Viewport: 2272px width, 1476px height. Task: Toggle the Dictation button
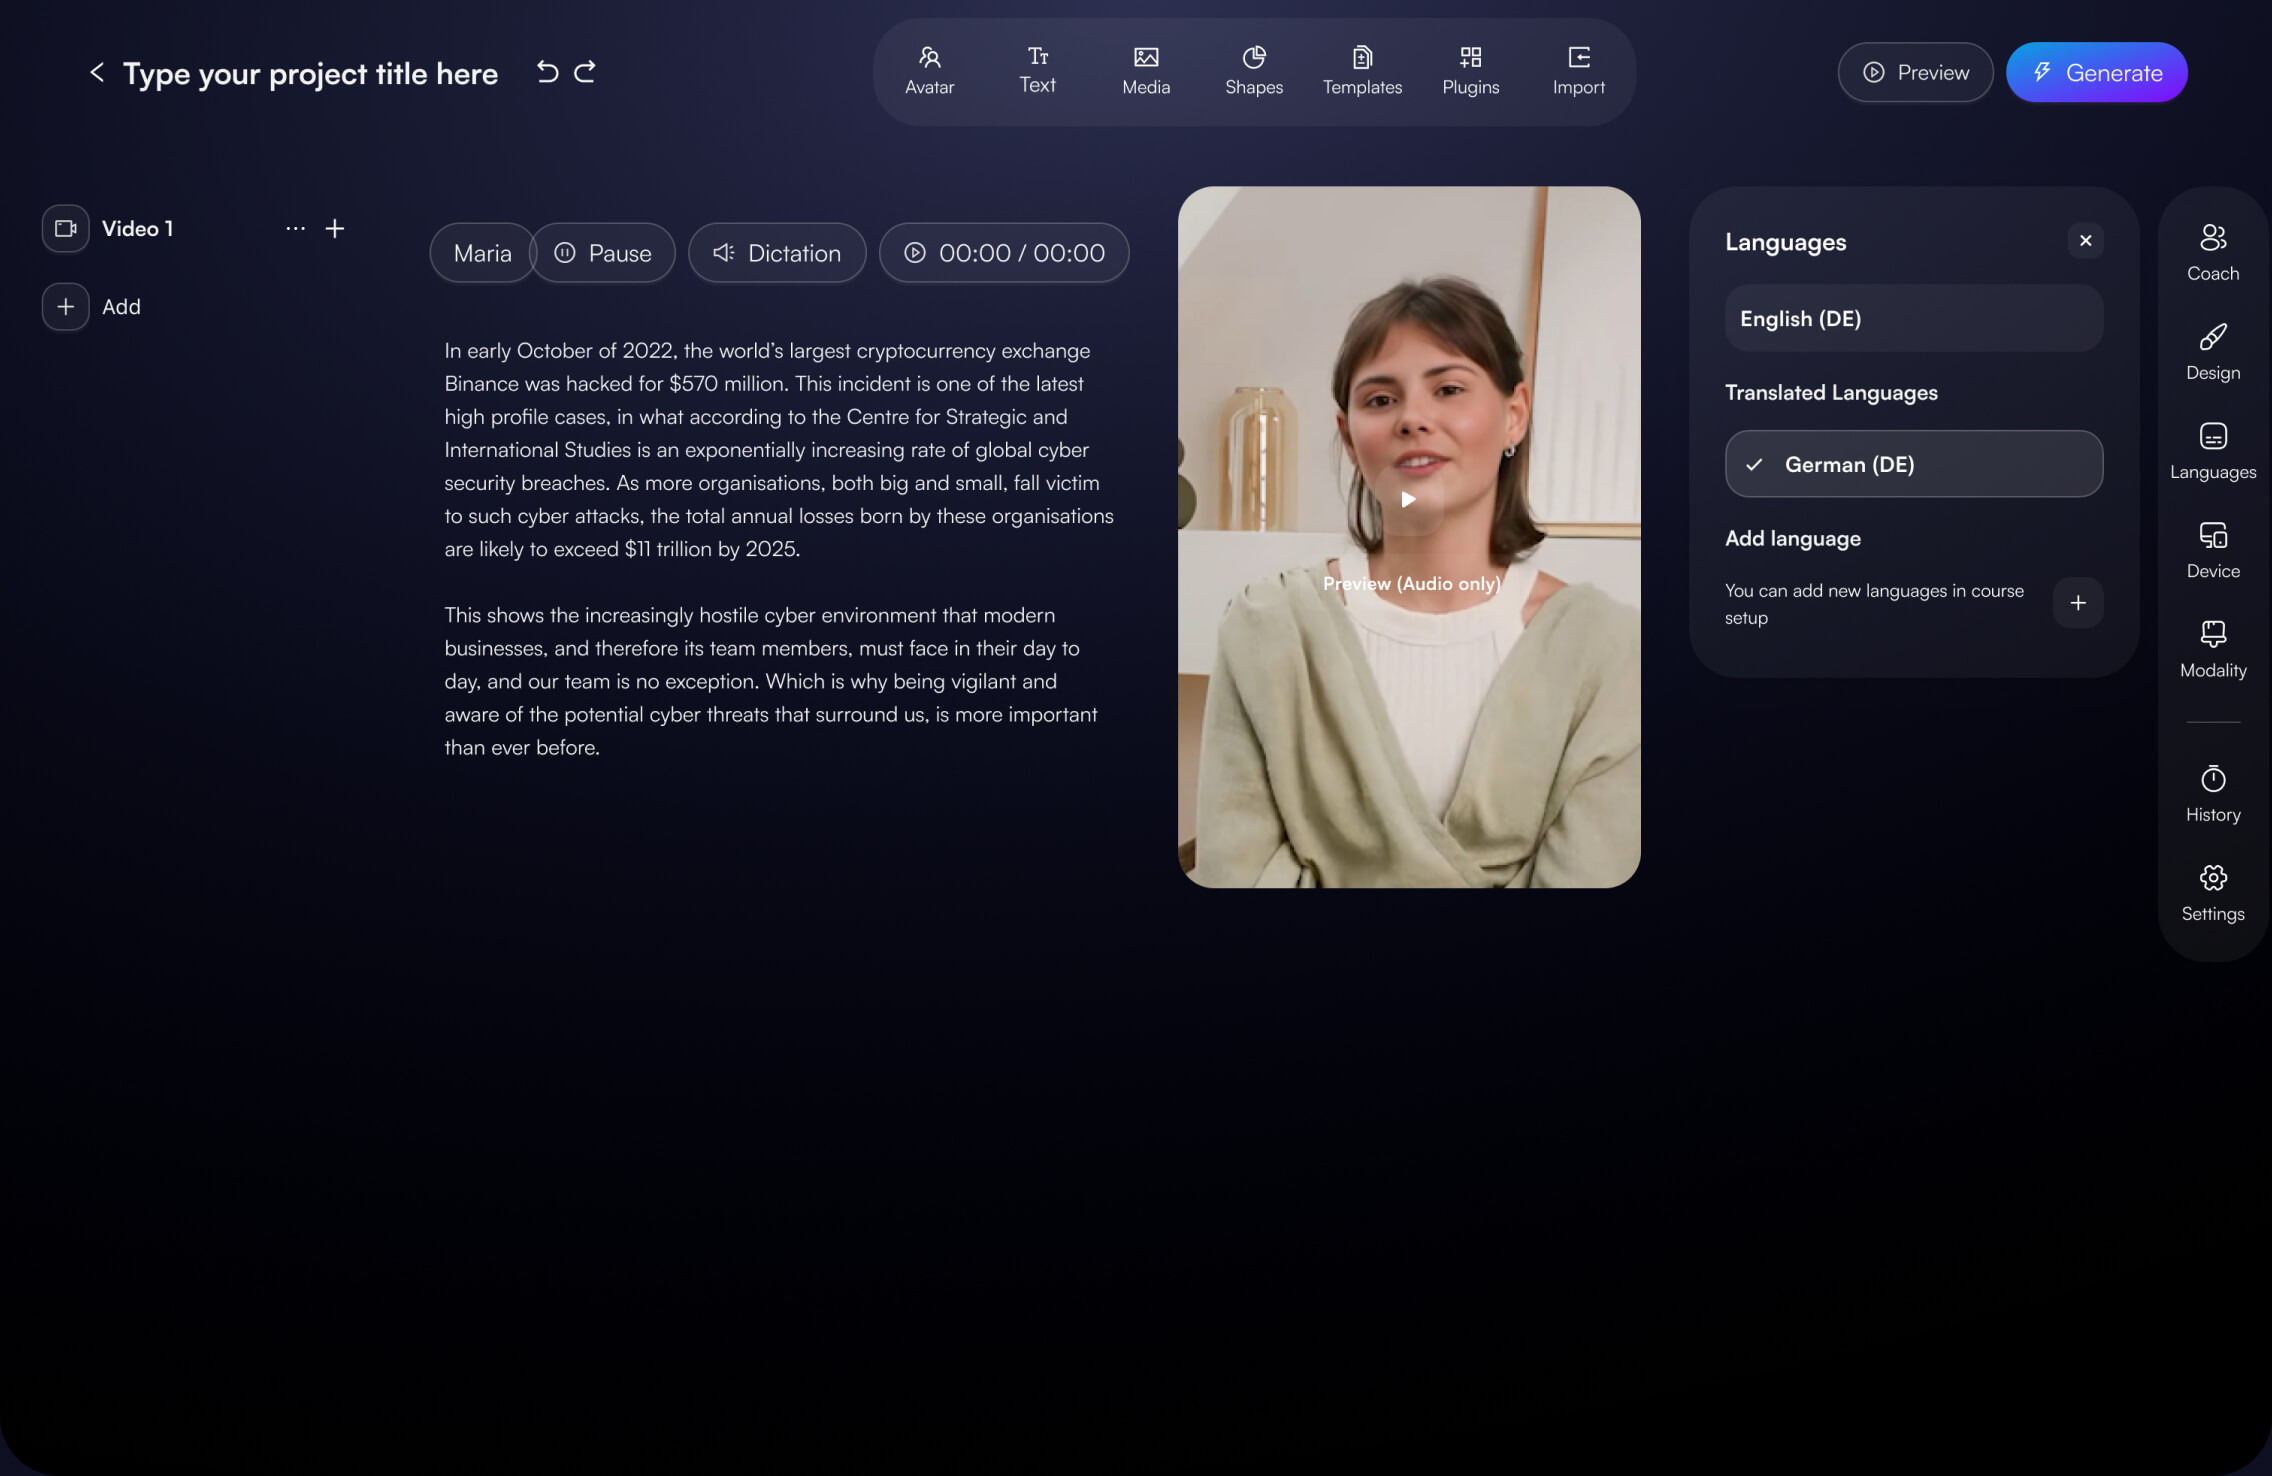pos(776,253)
